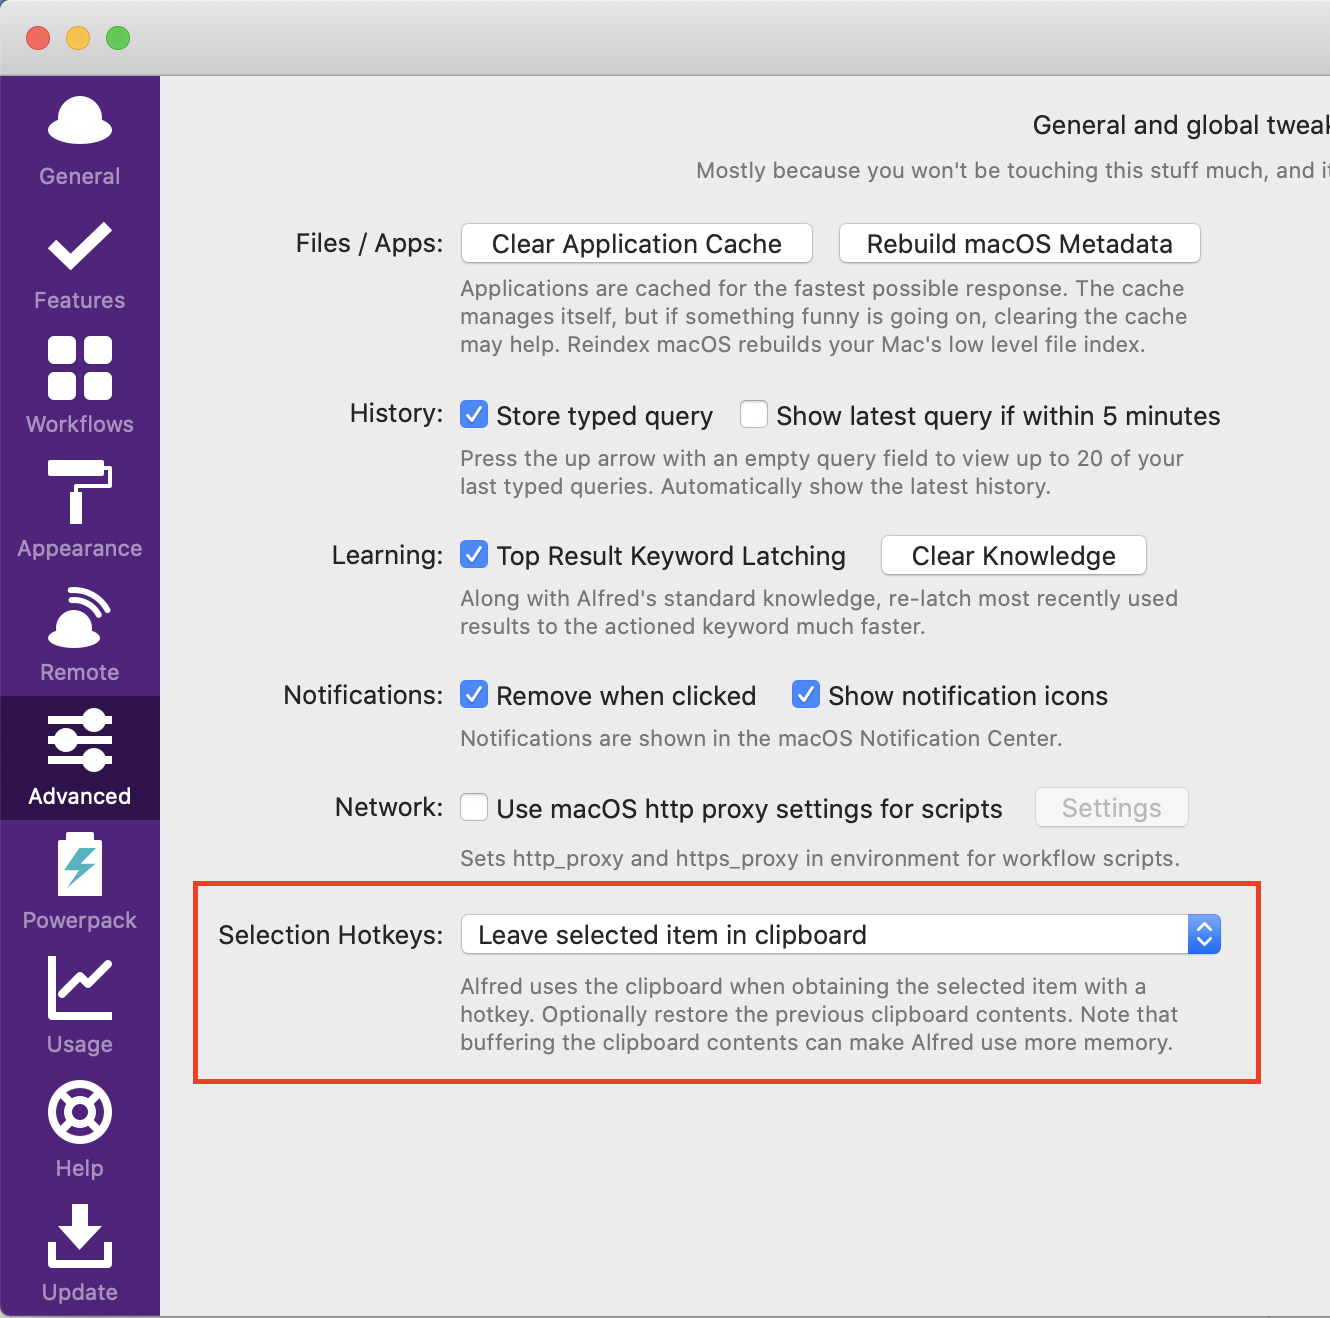Click the Network proxy Settings button
The image size is (1330, 1318).
1112,807
